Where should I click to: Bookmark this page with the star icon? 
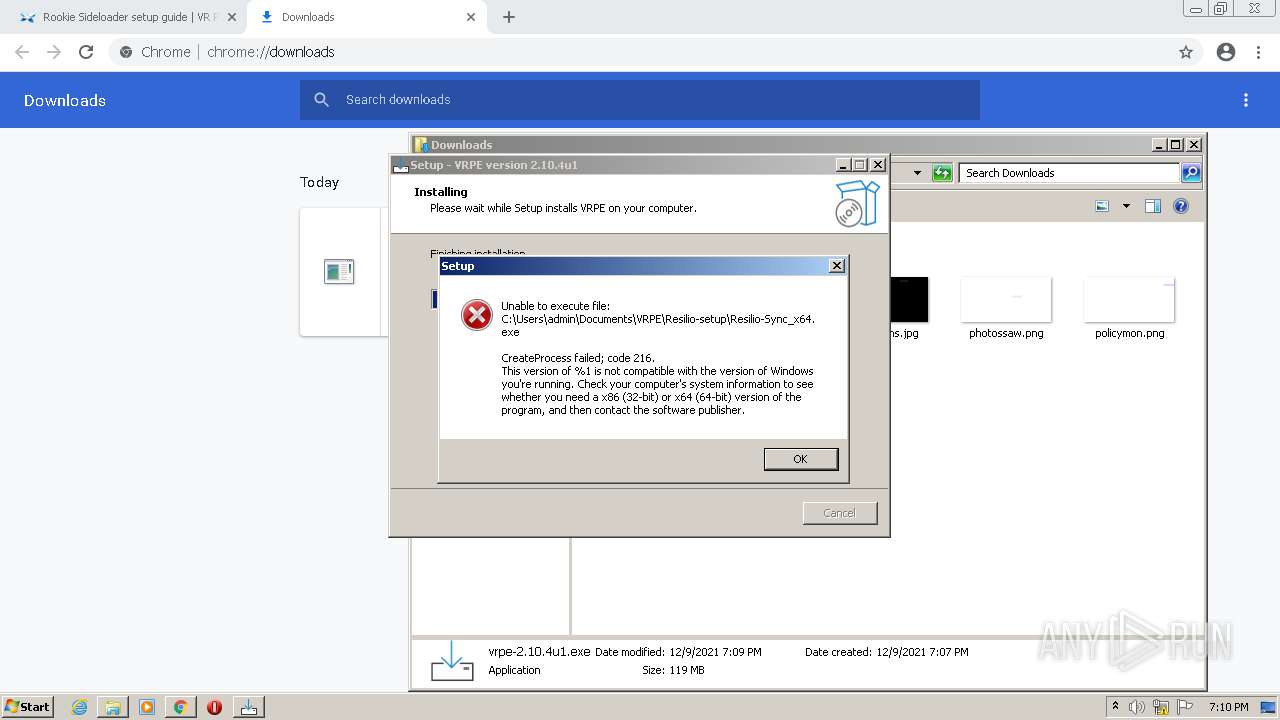pyautogui.click(x=1186, y=52)
